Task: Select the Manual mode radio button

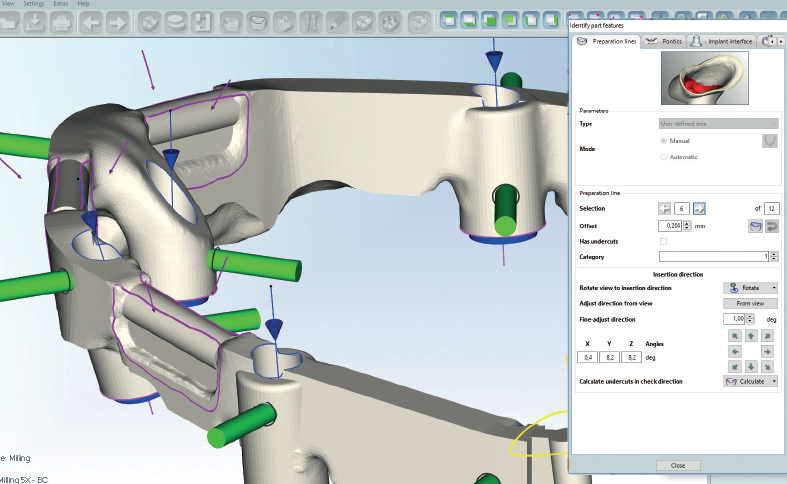Action: tap(664, 141)
